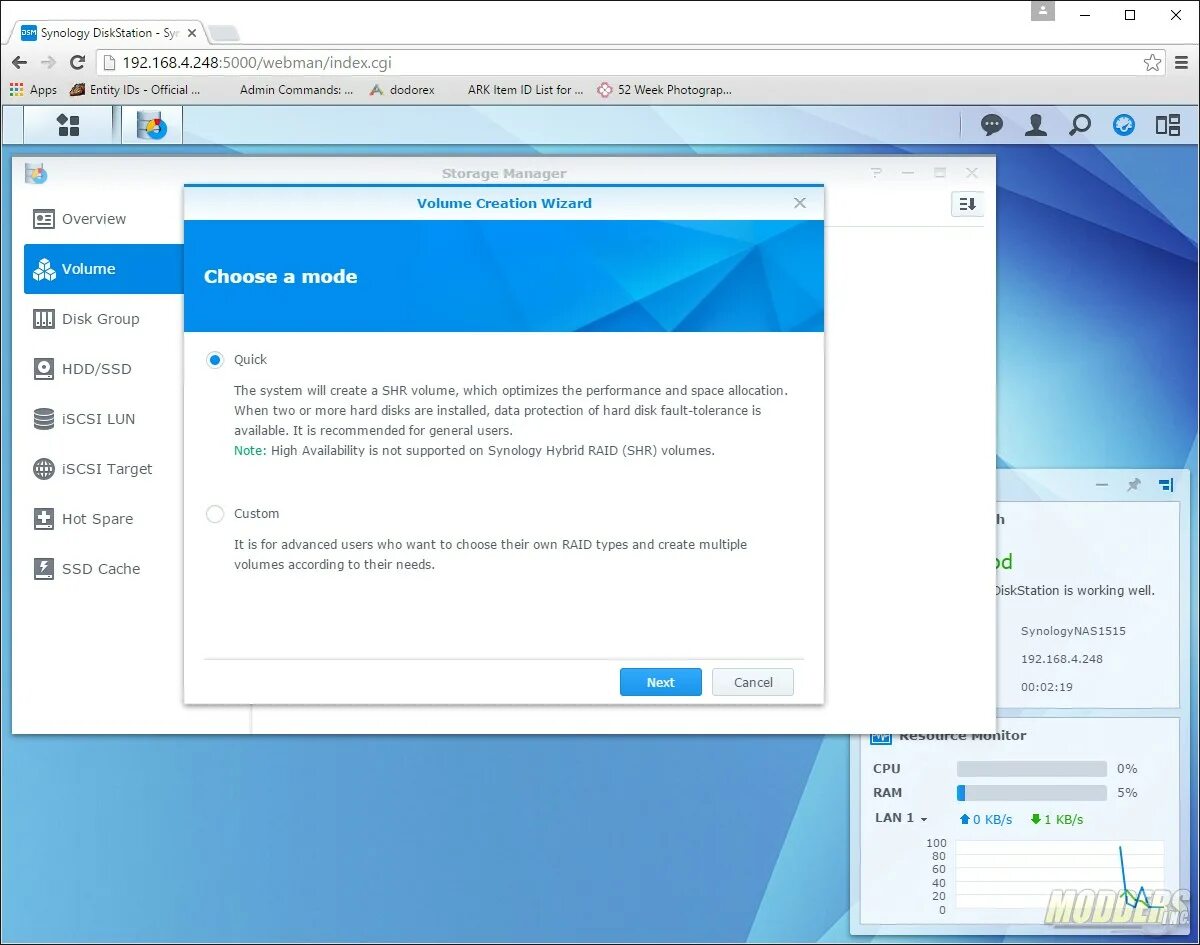Screen dimensions: 1200x945
Task: Click the Overview sidebar icon
Action: 44,219
